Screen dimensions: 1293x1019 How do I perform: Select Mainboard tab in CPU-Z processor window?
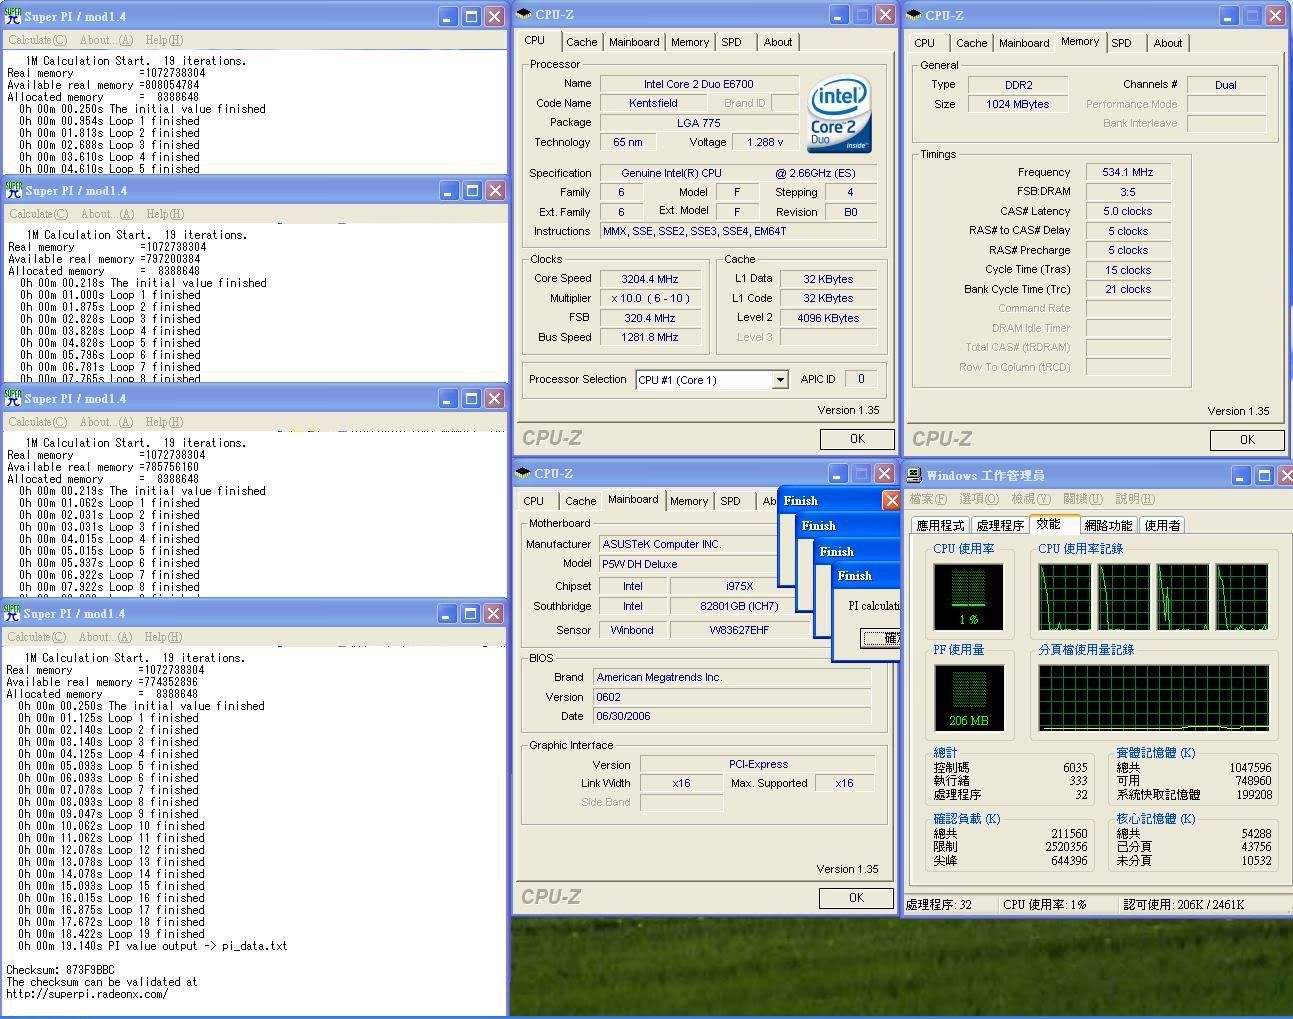[x=634, y=42]
